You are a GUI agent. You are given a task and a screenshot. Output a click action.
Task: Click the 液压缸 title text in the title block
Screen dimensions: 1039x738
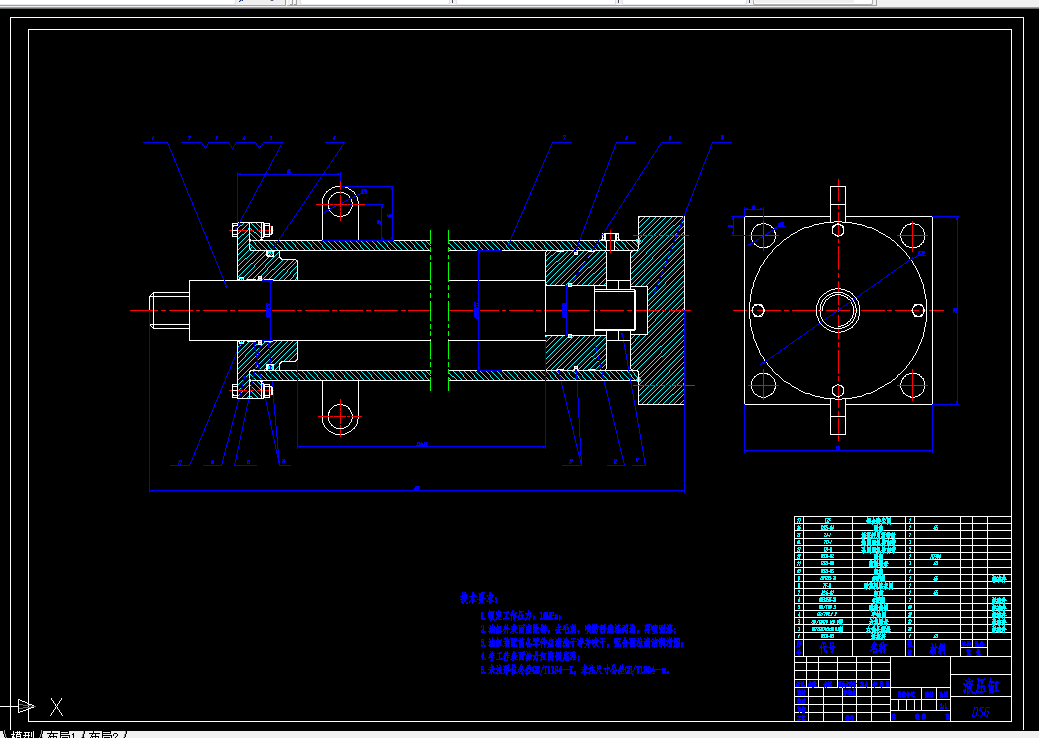[981, 686]
